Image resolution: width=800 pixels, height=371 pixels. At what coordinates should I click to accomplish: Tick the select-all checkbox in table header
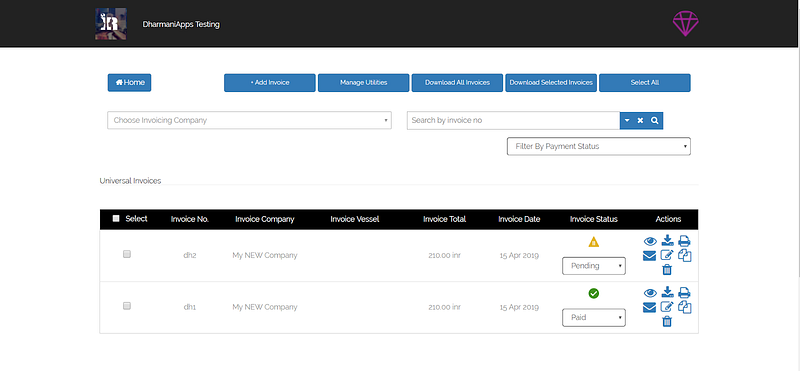116,218
